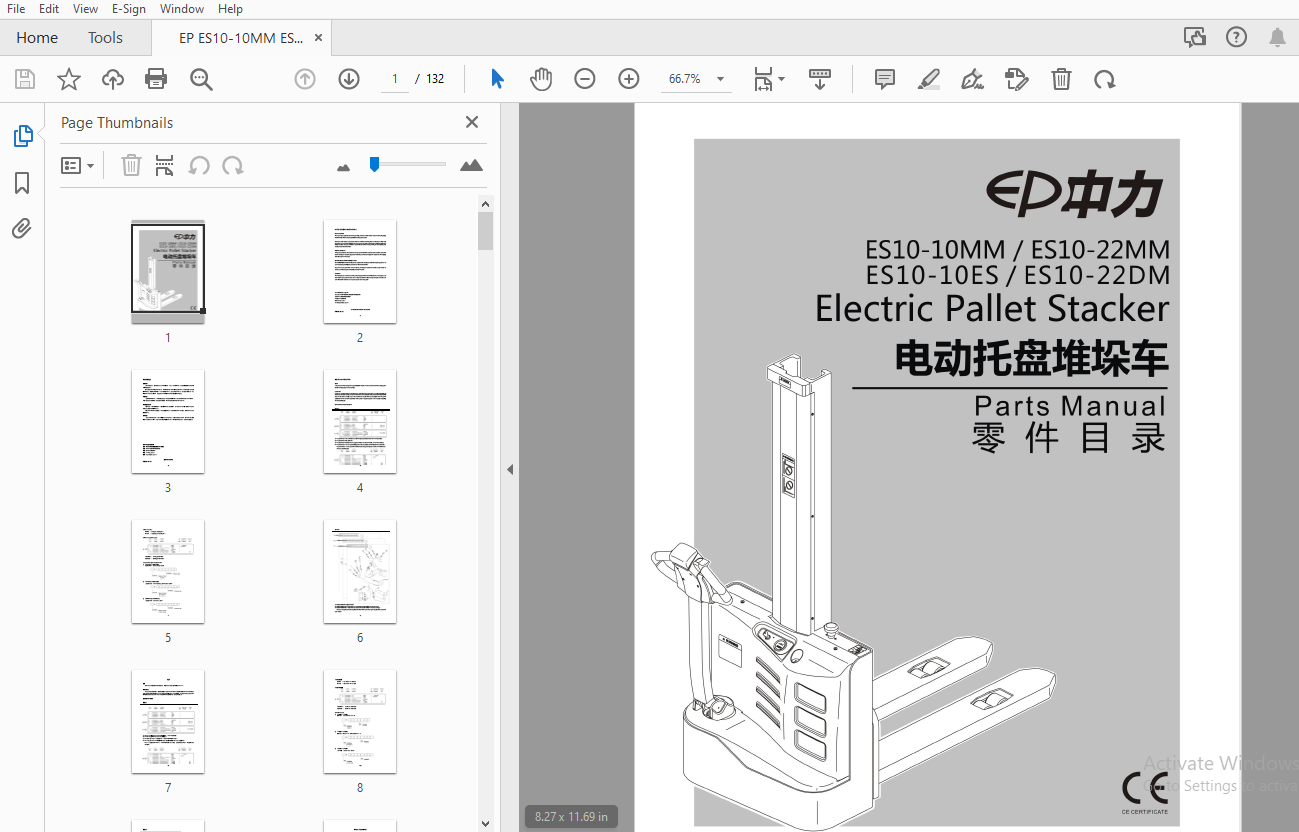This screenshot has width=1299, height=832.
Task: Bookmark the file with the star icon
Action: pos(69,79)
